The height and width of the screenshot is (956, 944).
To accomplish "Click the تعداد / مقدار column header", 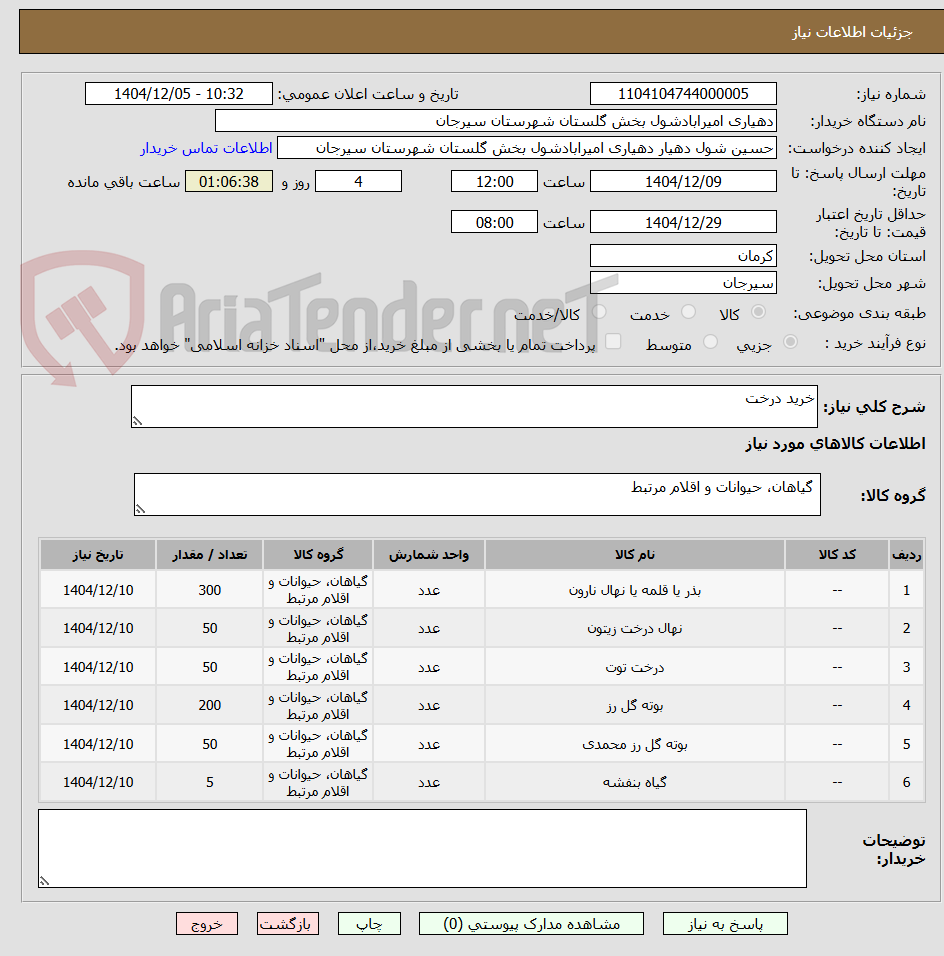I will click(209, 554).
